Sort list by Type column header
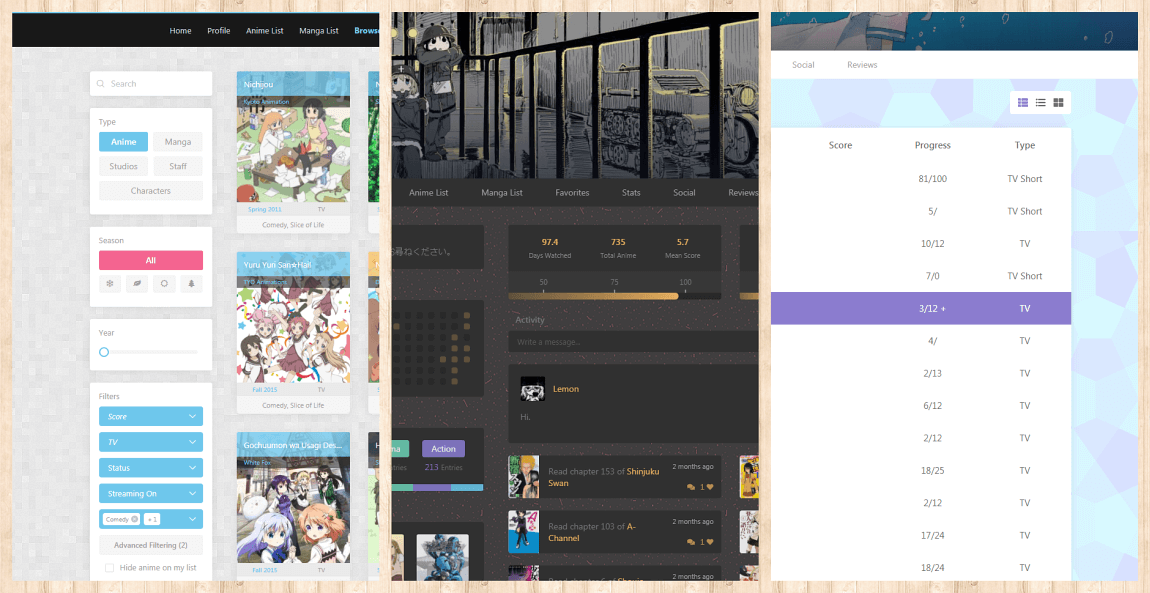1150x593 pixels. [1025, 145]
